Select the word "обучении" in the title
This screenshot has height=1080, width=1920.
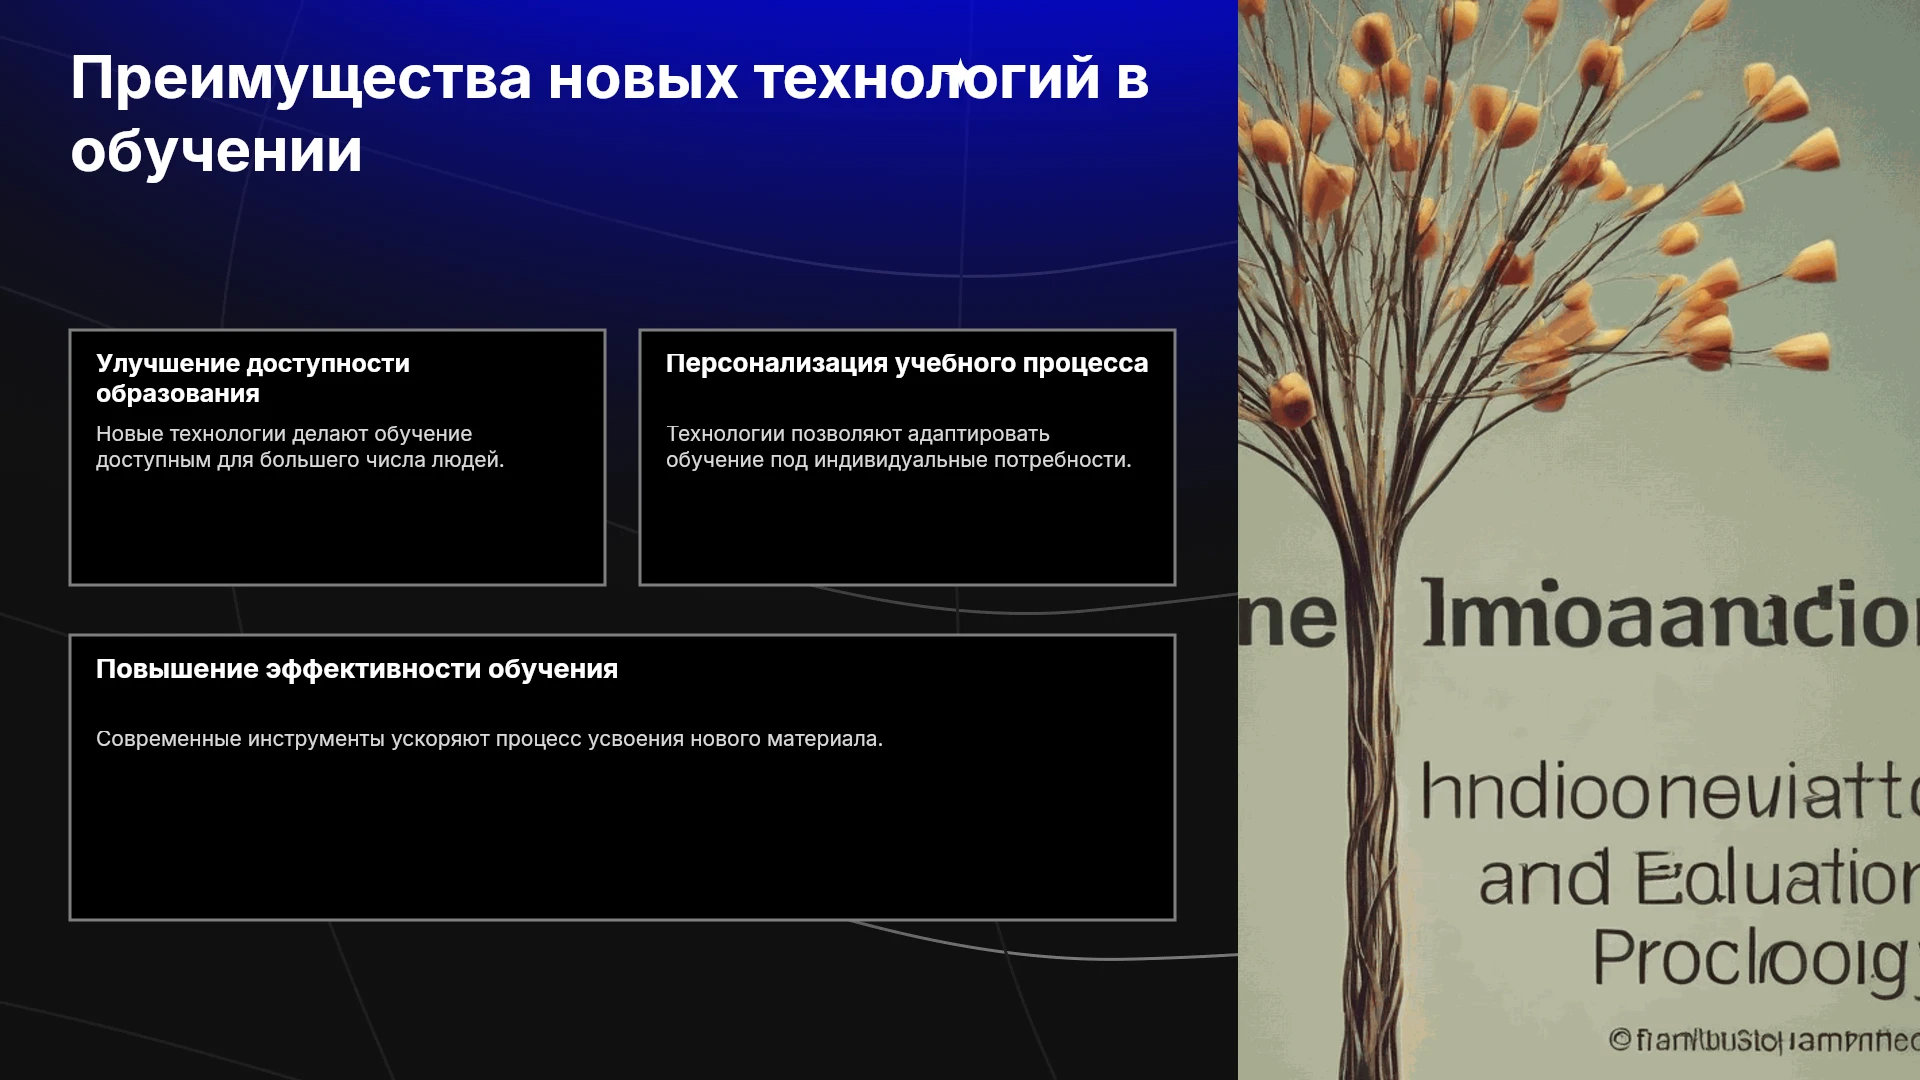tap(216, 151)
